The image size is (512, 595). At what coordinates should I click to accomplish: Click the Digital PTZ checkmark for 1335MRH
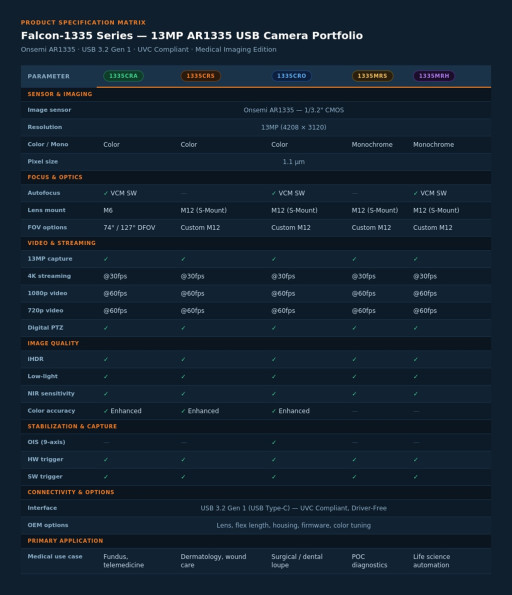pos(416,328)
